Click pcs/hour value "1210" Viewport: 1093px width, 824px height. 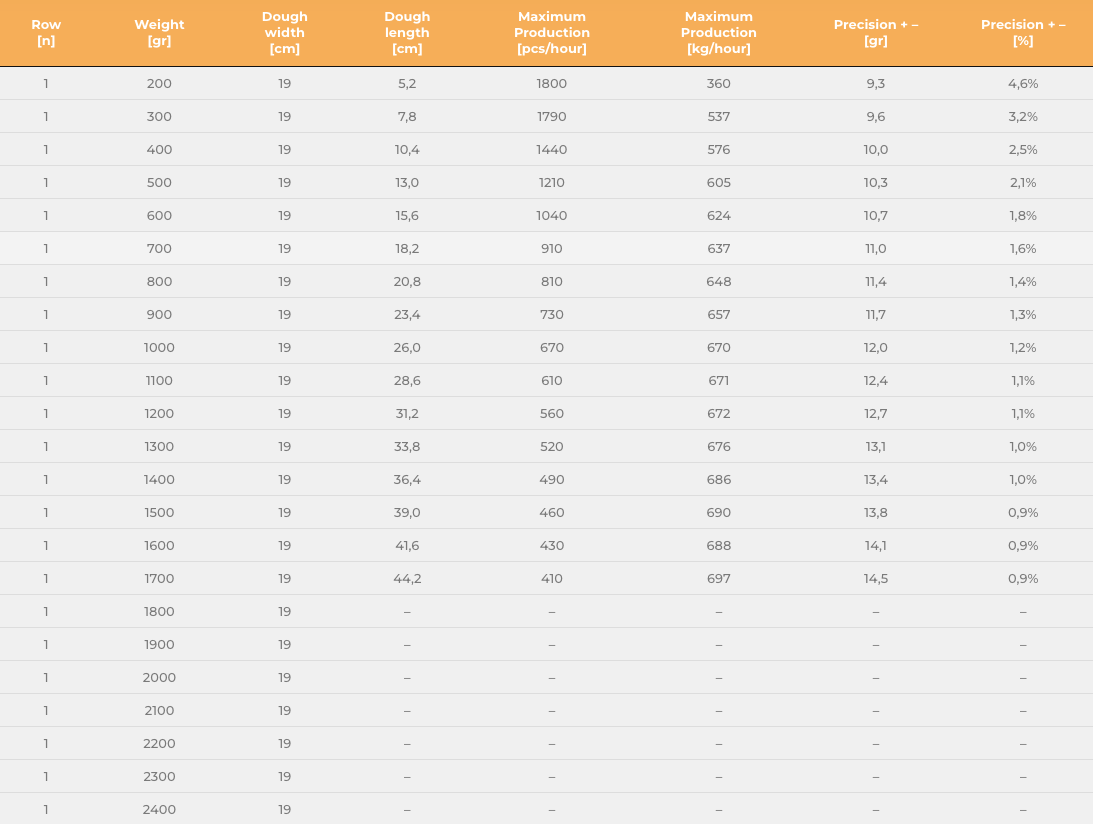[551, 183]
